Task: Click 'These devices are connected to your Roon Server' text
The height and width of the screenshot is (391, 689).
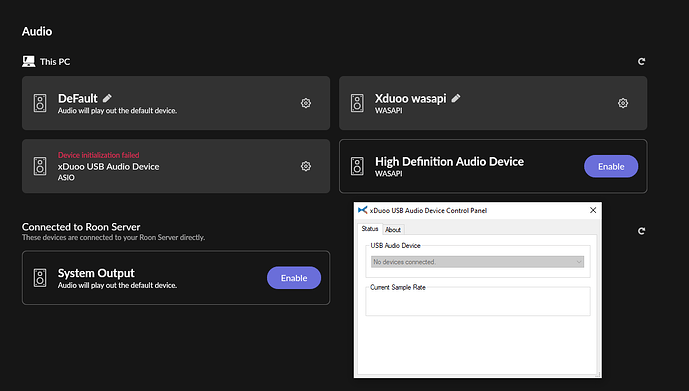Action: tap(113, 237)
